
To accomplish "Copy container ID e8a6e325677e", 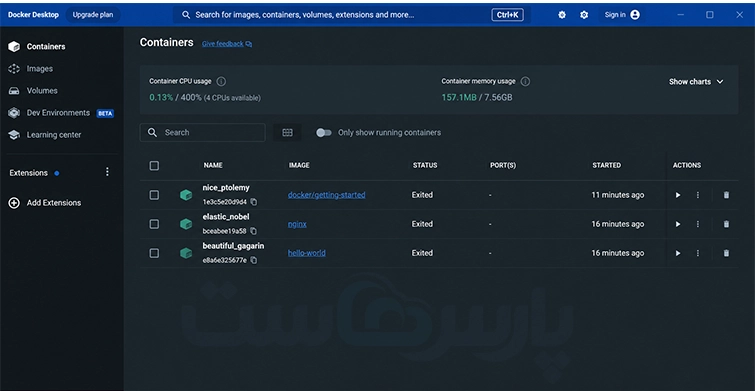I will [254, 260].
